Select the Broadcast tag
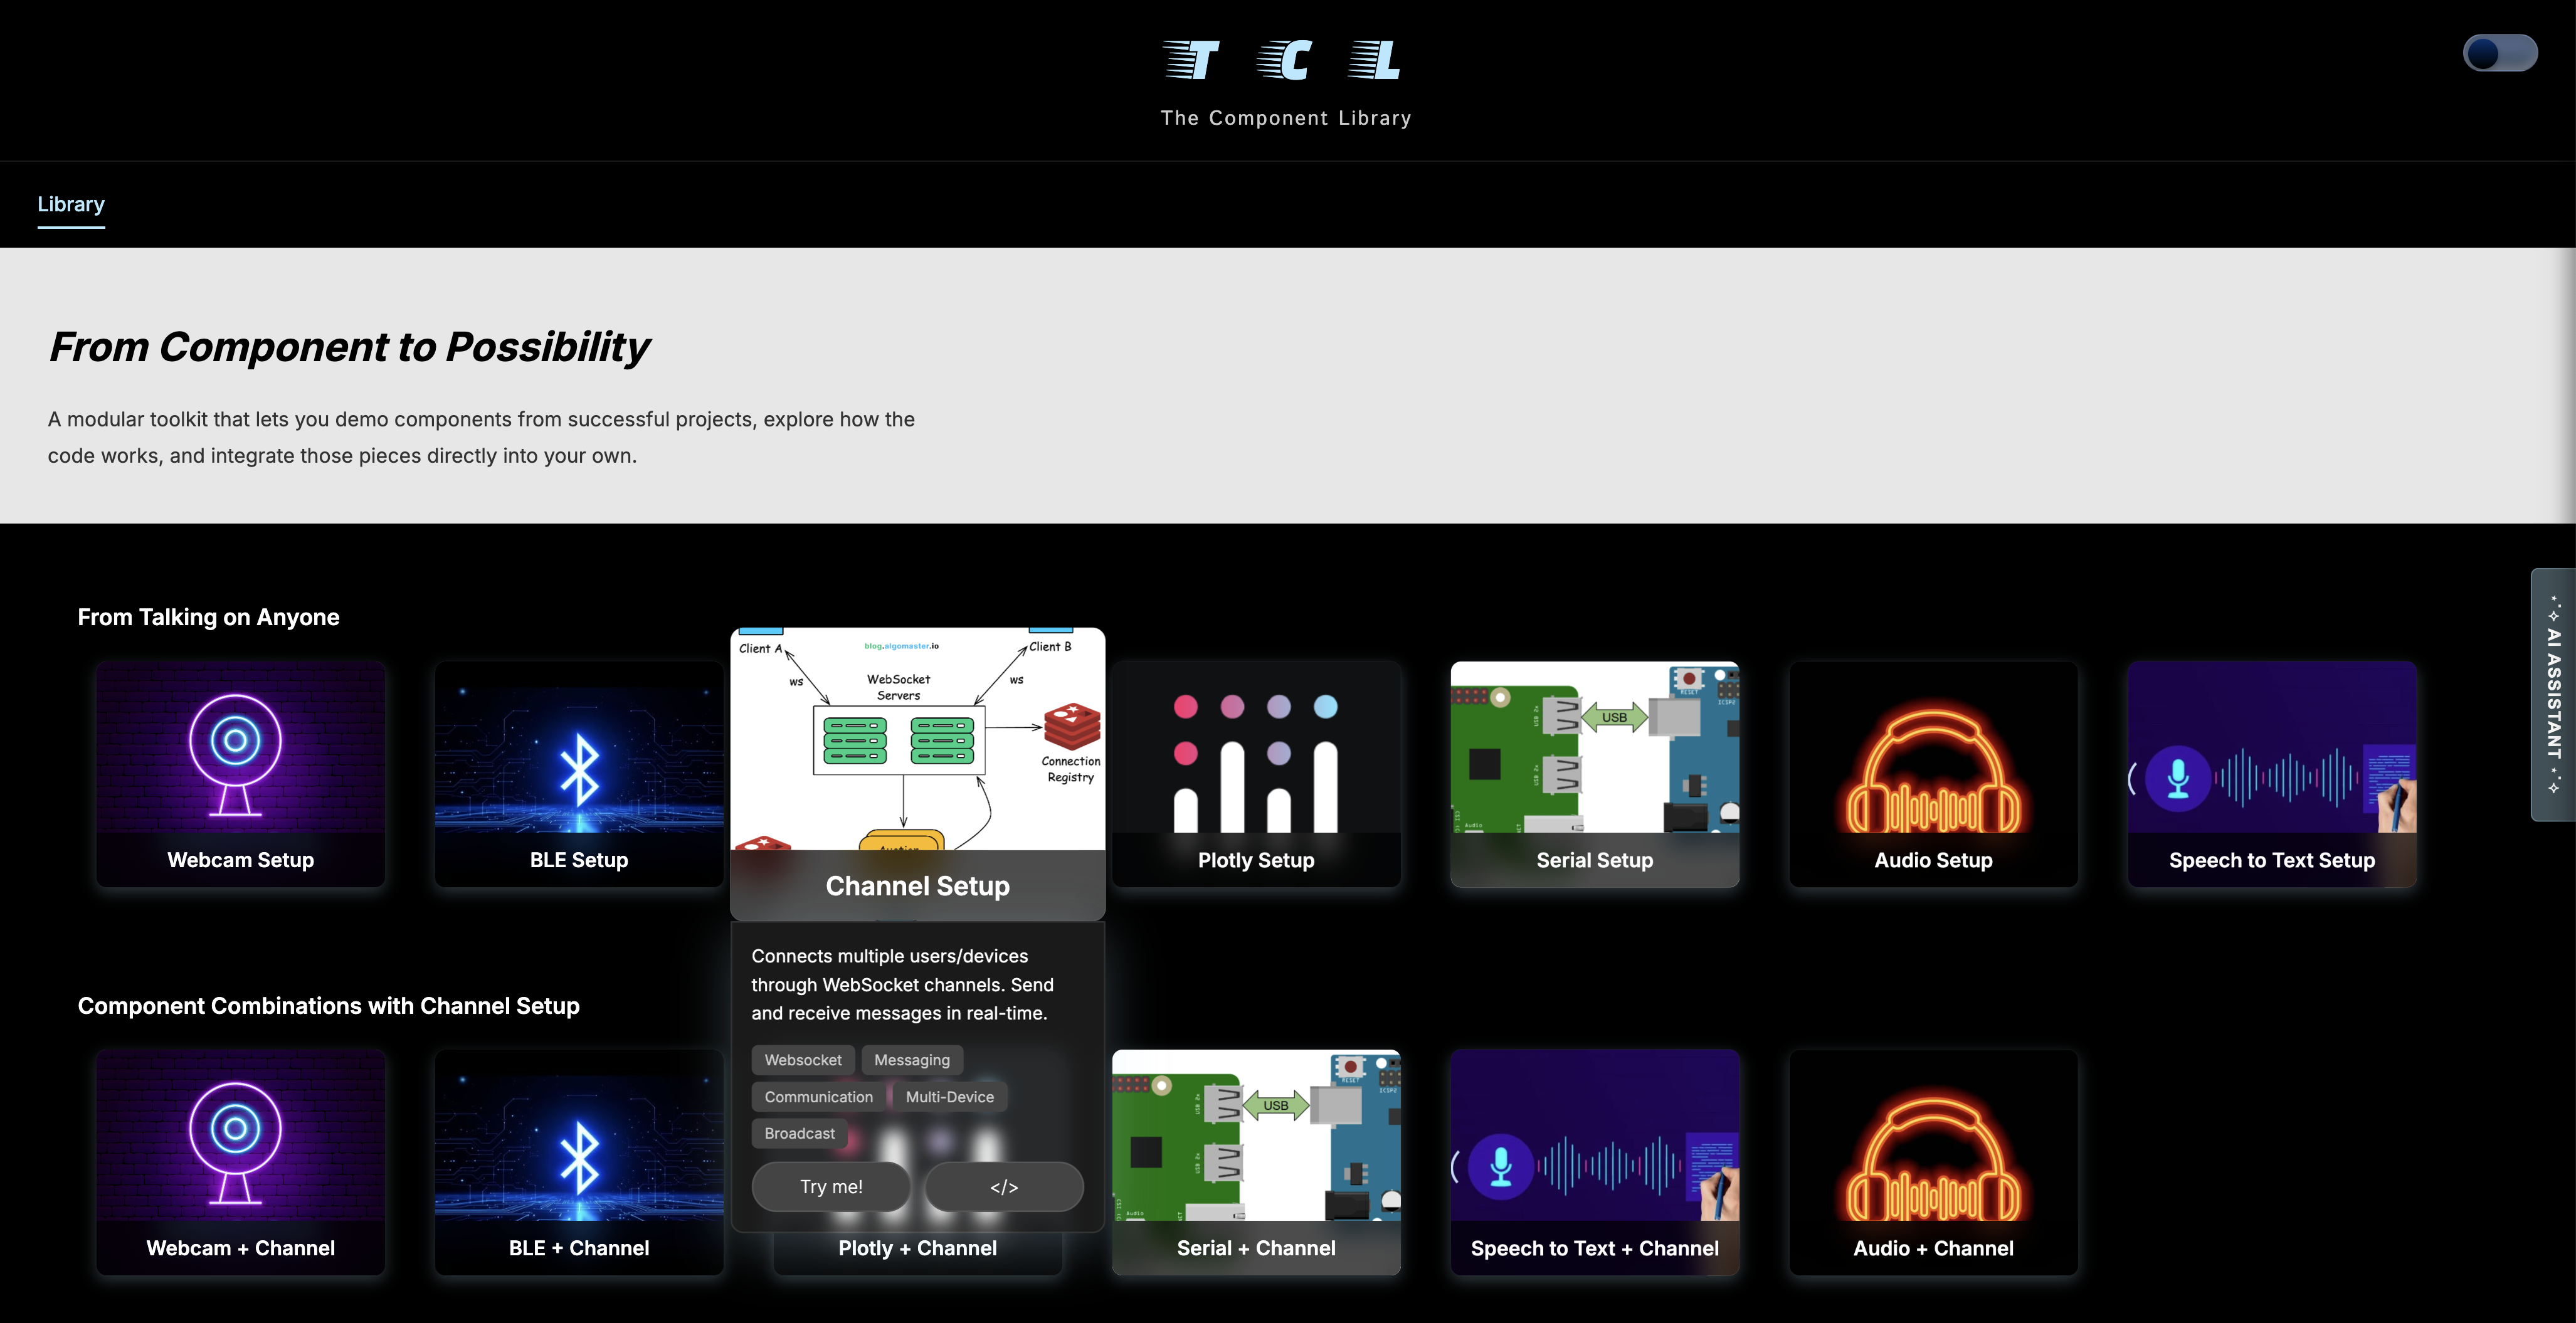This screenshot has width=2576, height=1323. pos(799,1133)
